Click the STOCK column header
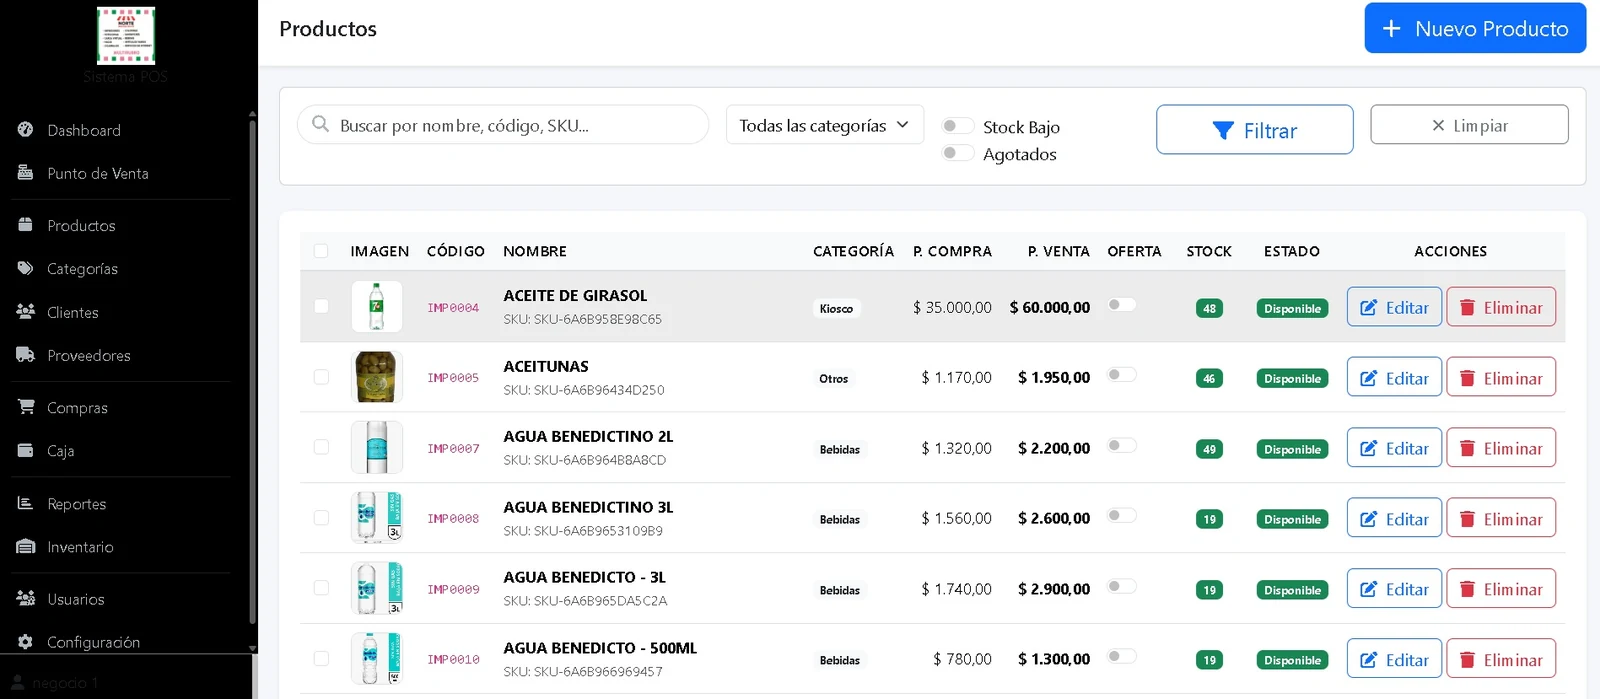This screenshot has height=699, width=1600. 1209,251
